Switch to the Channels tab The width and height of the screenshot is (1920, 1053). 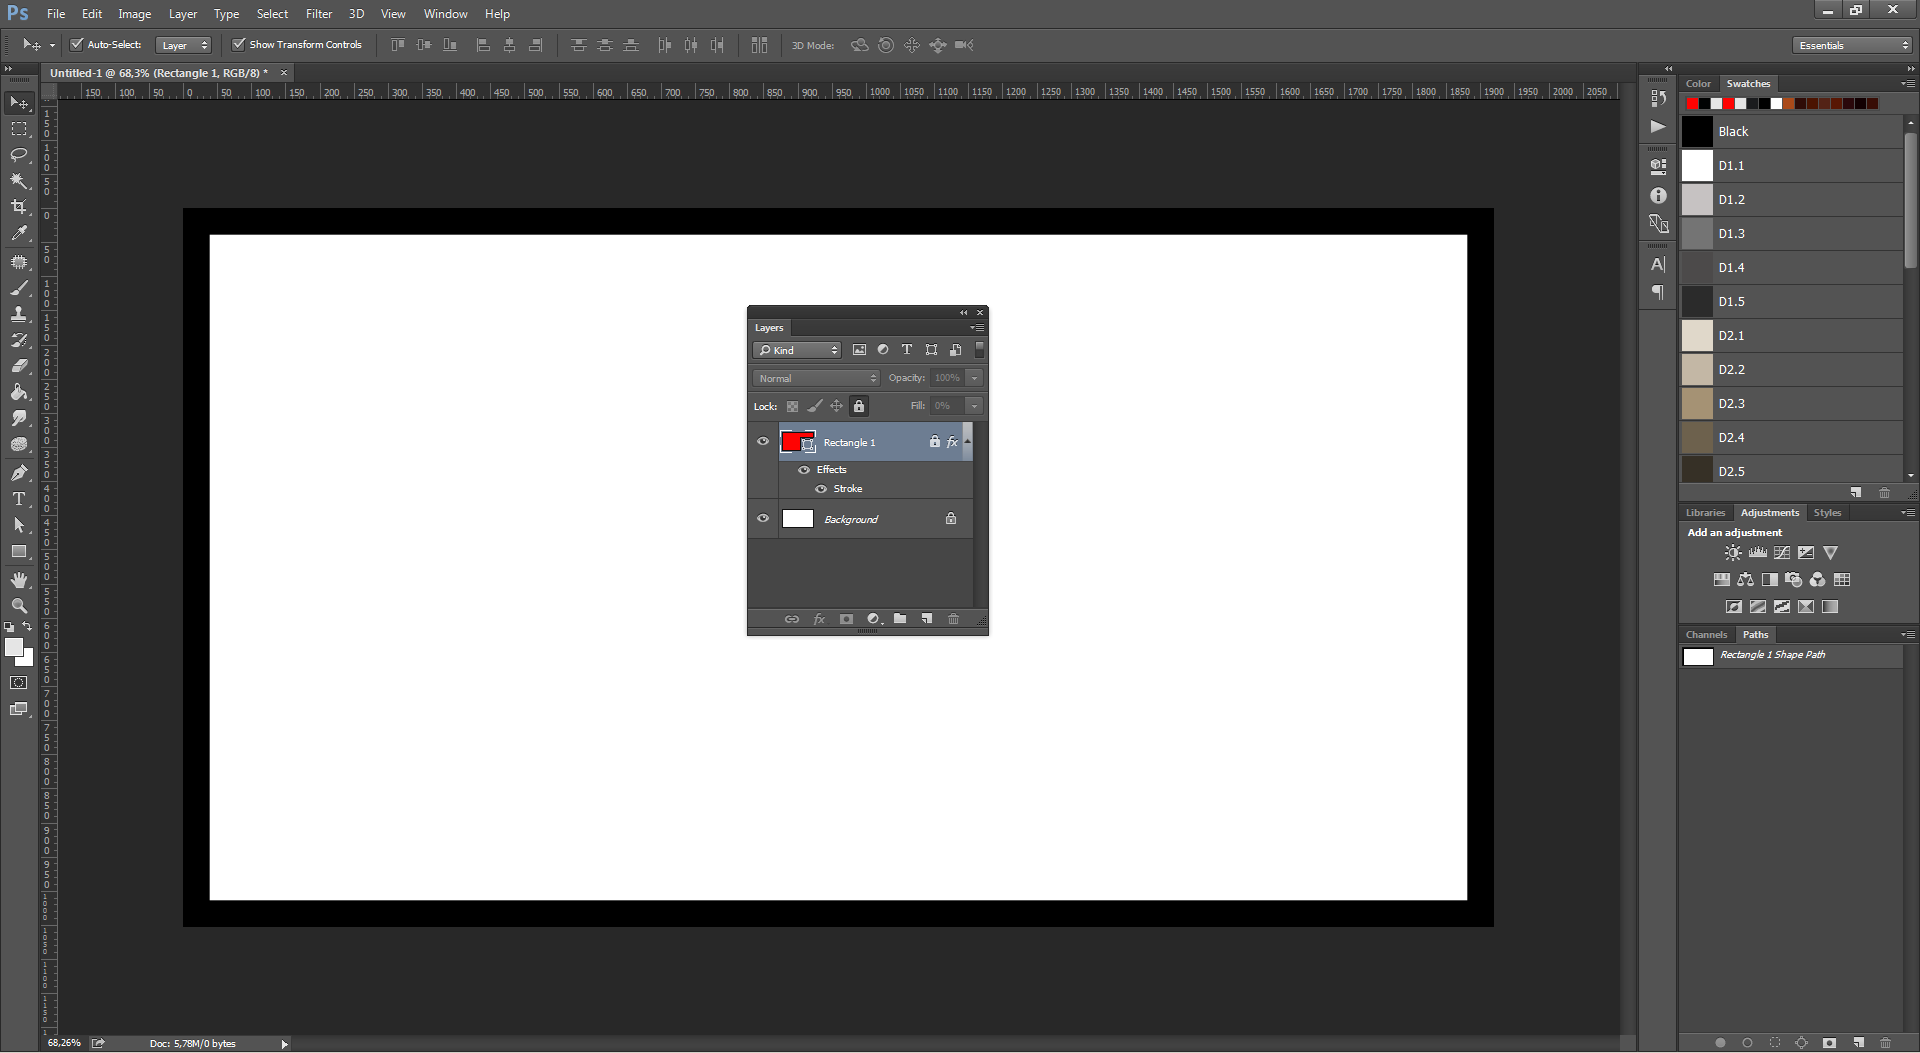click(x=1706, y=635)
